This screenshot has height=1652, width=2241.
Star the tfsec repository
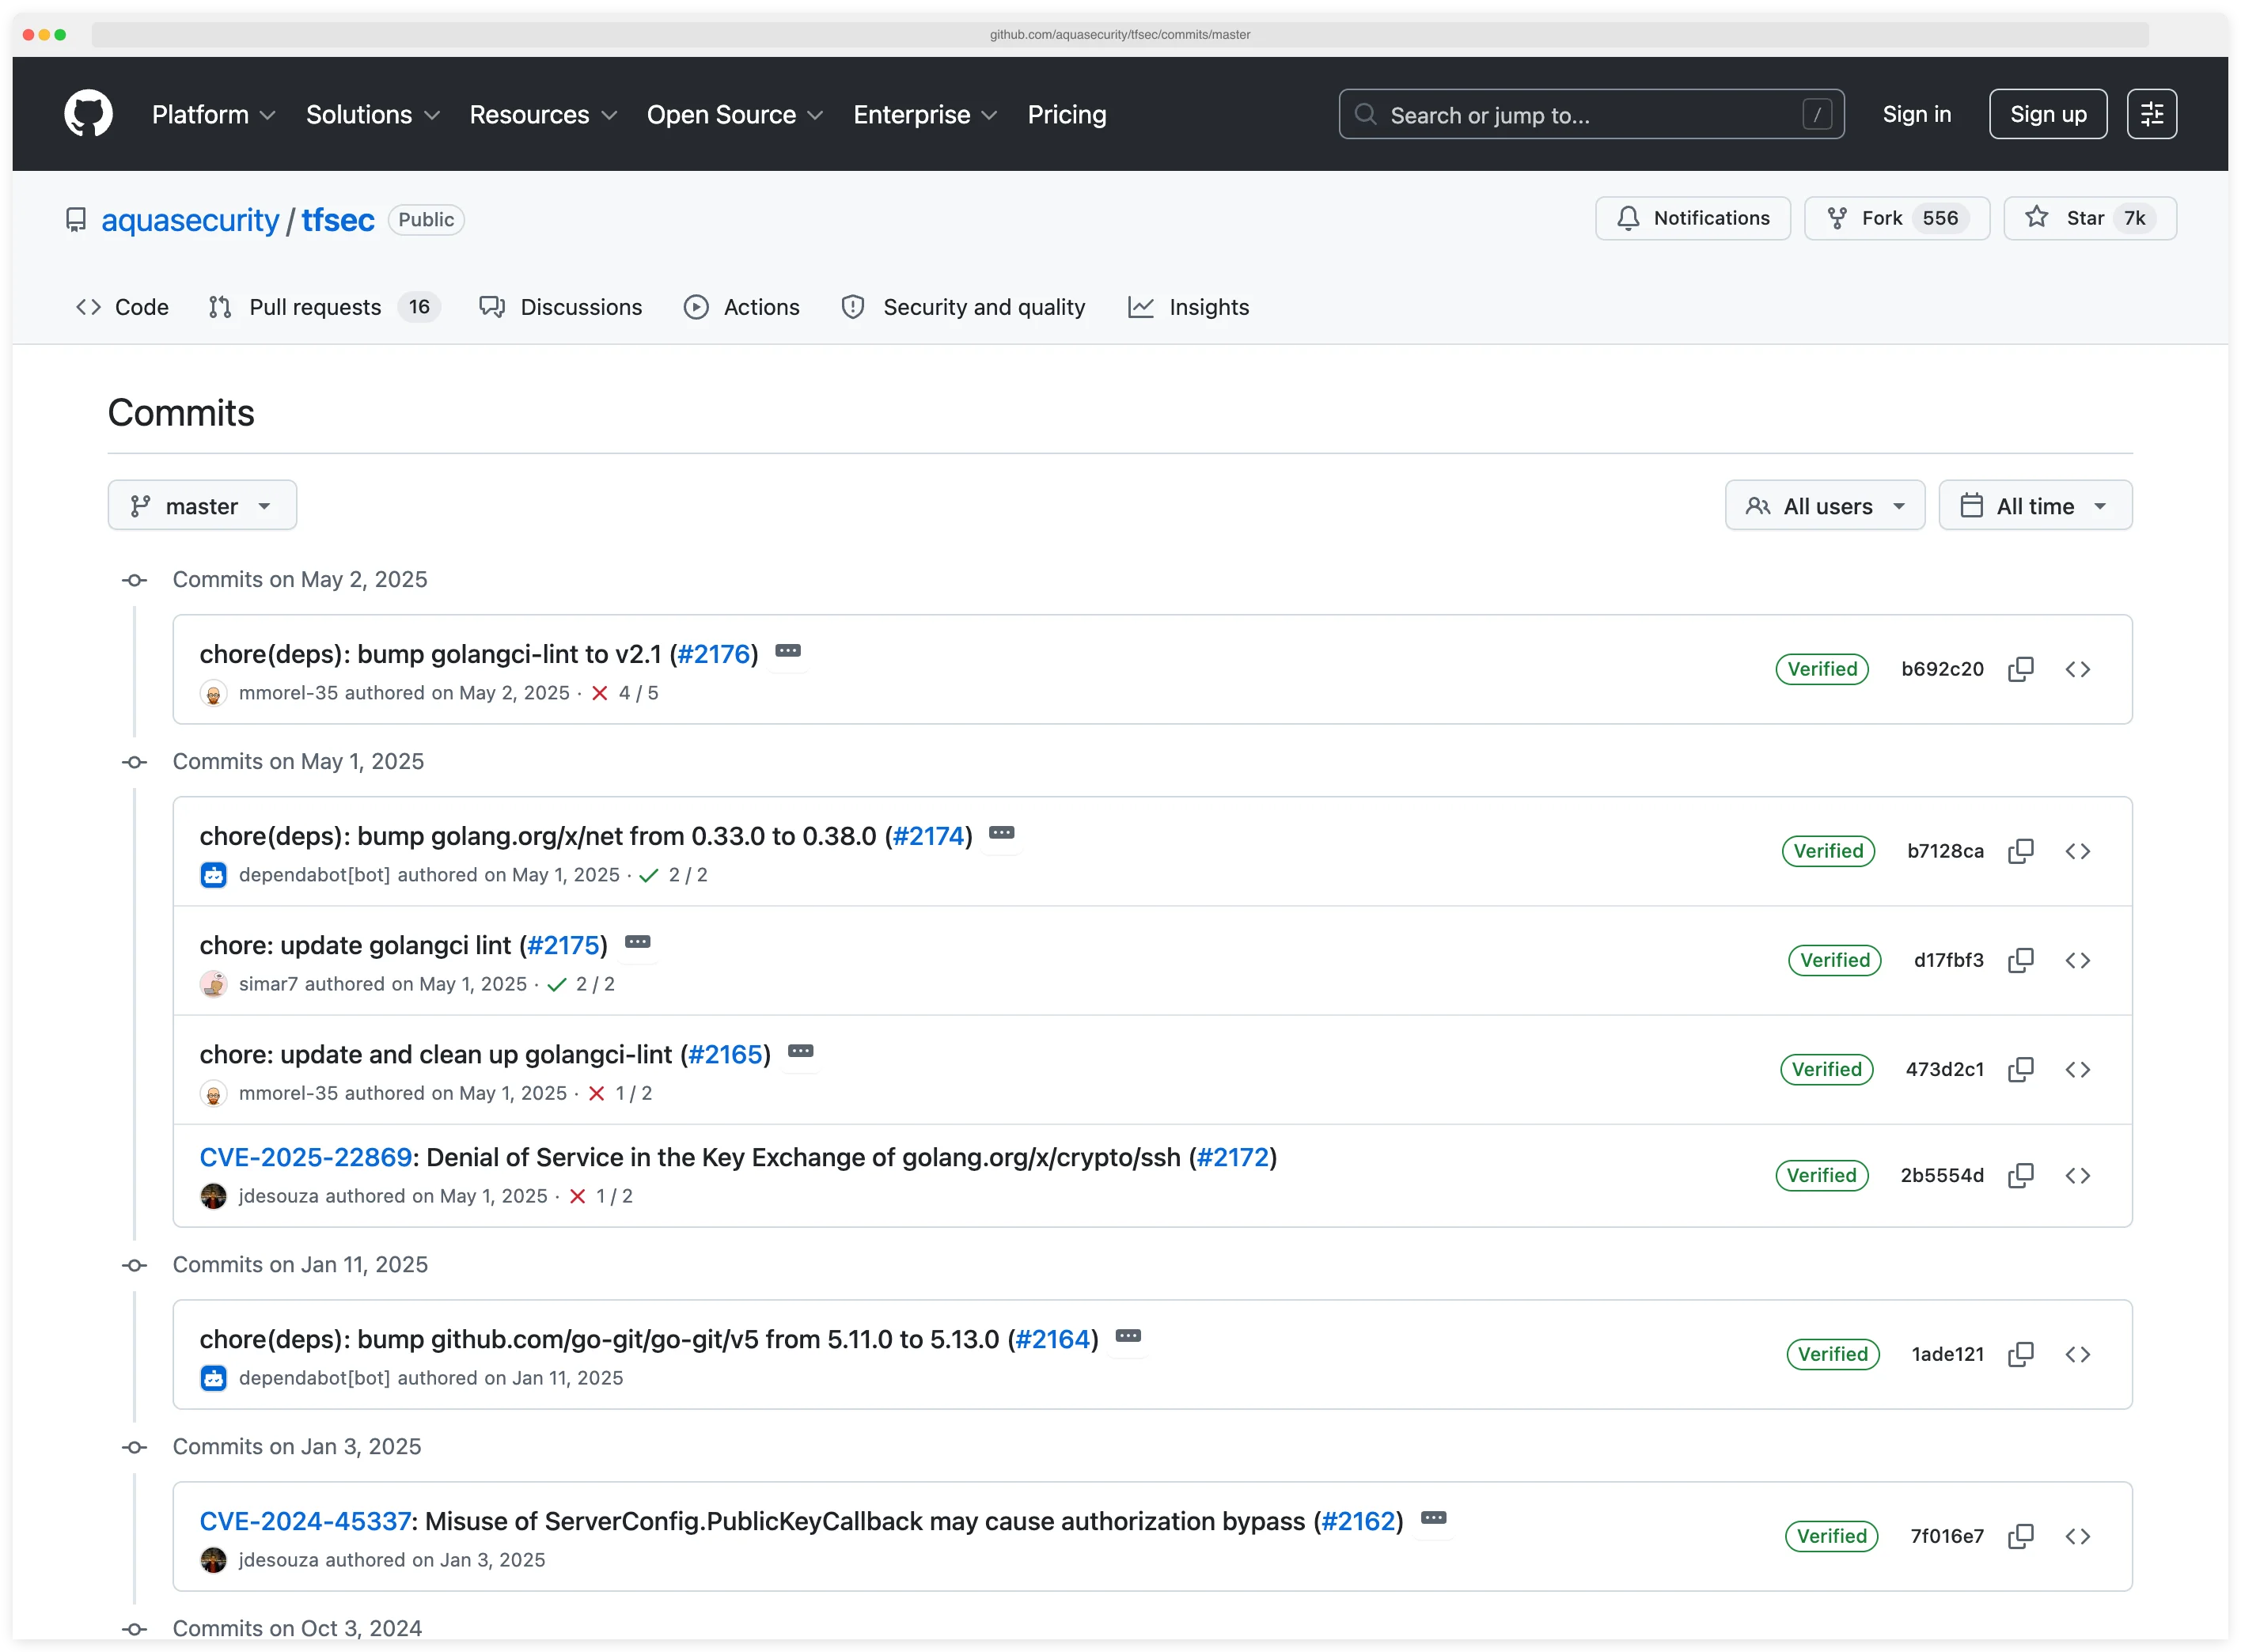[2088, 218]
